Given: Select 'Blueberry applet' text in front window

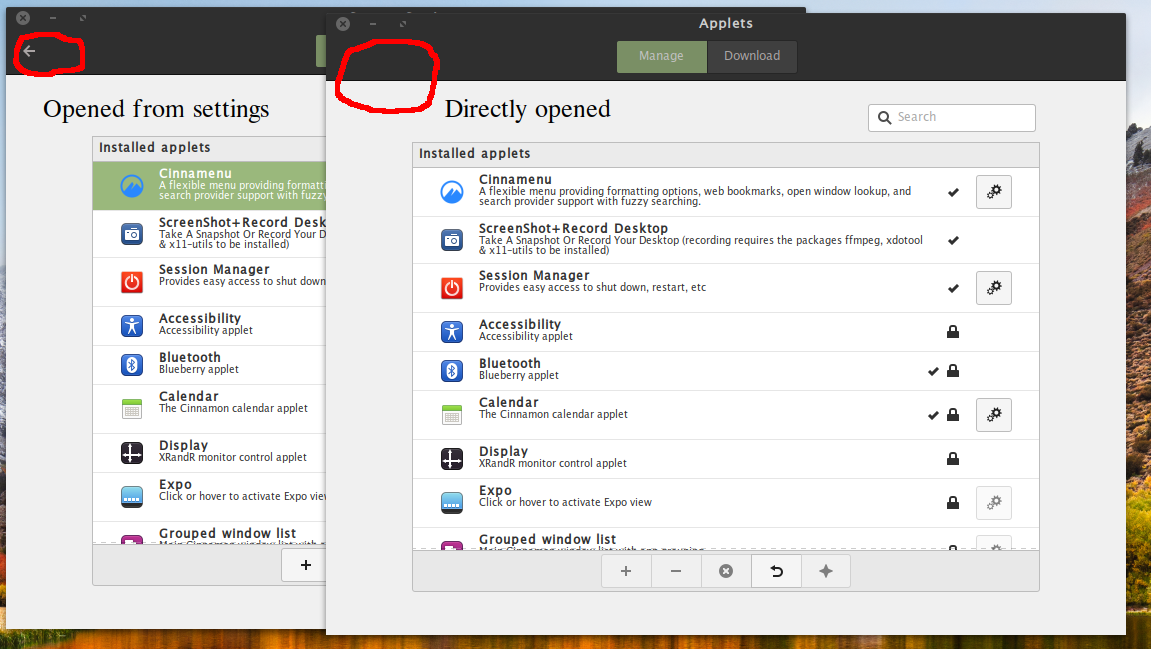Looking at the screenshot, I should pyautogui.click(x=519, y=375).
